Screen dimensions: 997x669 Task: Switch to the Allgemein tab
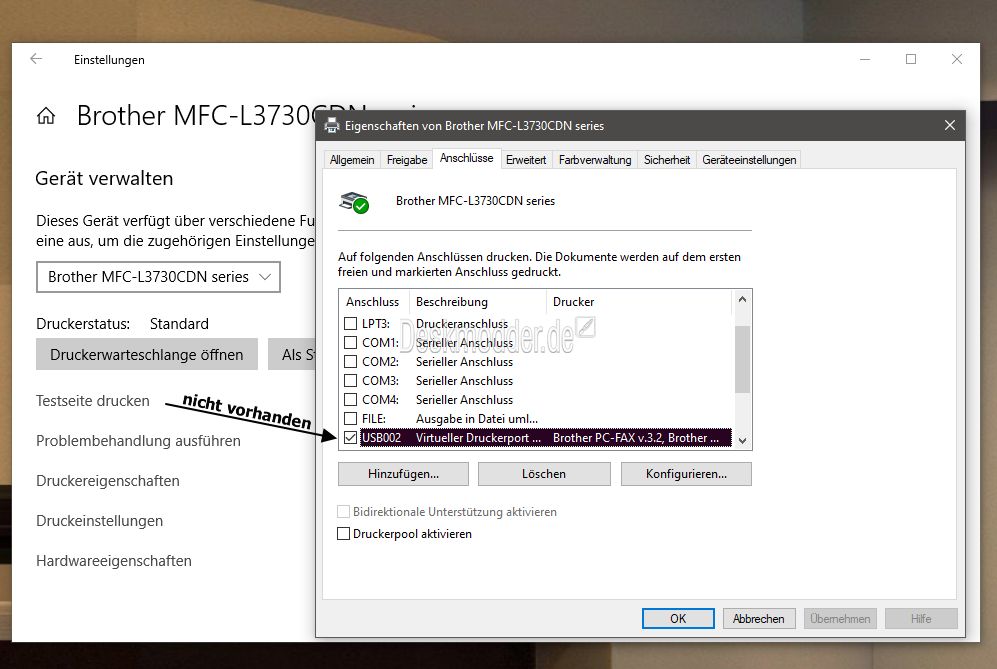tap(352, 160)
